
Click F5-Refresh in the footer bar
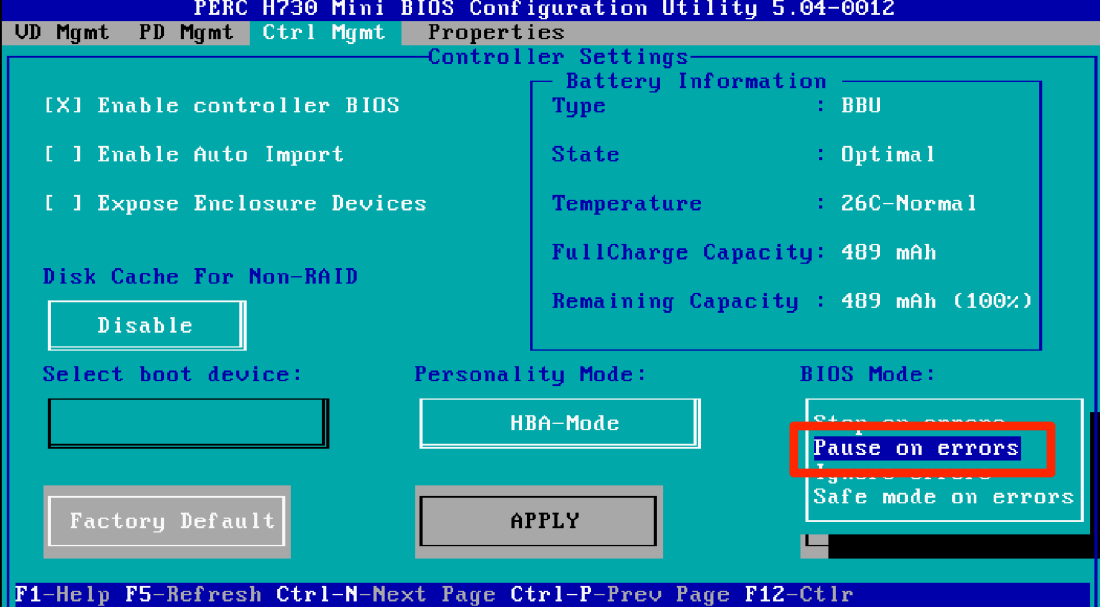[194, 595]
